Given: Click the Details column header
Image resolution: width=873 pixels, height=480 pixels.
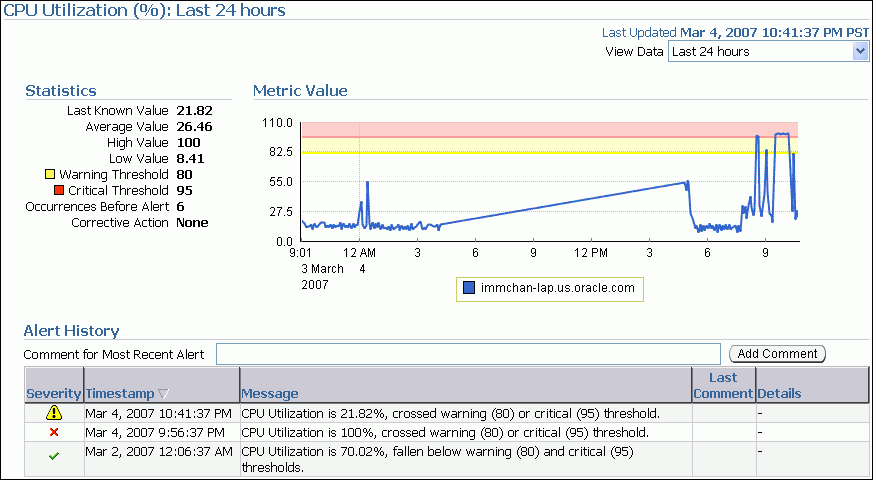Looking at the screenshot, I should tap(779, 393).
